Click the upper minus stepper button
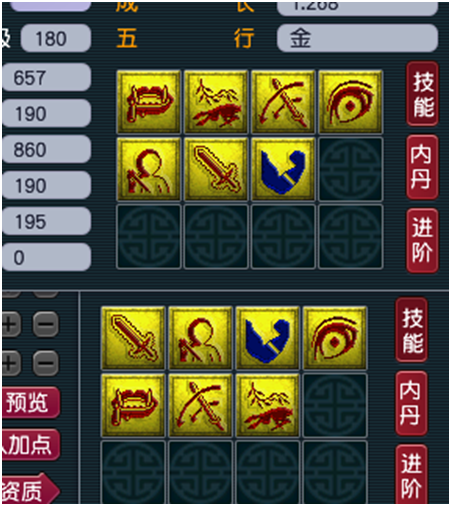This screenshot has height=506, width=451. pos(46,324)
